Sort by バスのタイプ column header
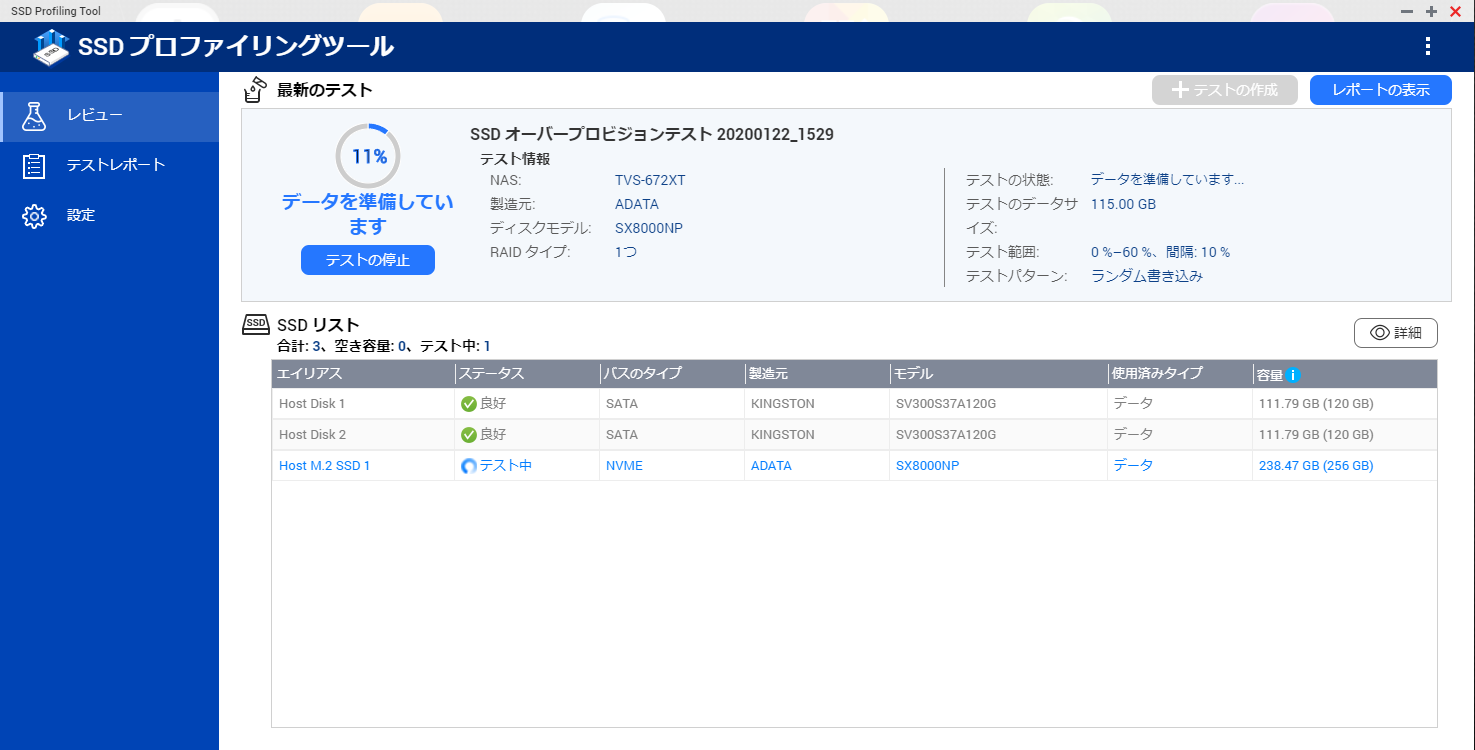1475x750 pixels. click(x=672, y=374)
